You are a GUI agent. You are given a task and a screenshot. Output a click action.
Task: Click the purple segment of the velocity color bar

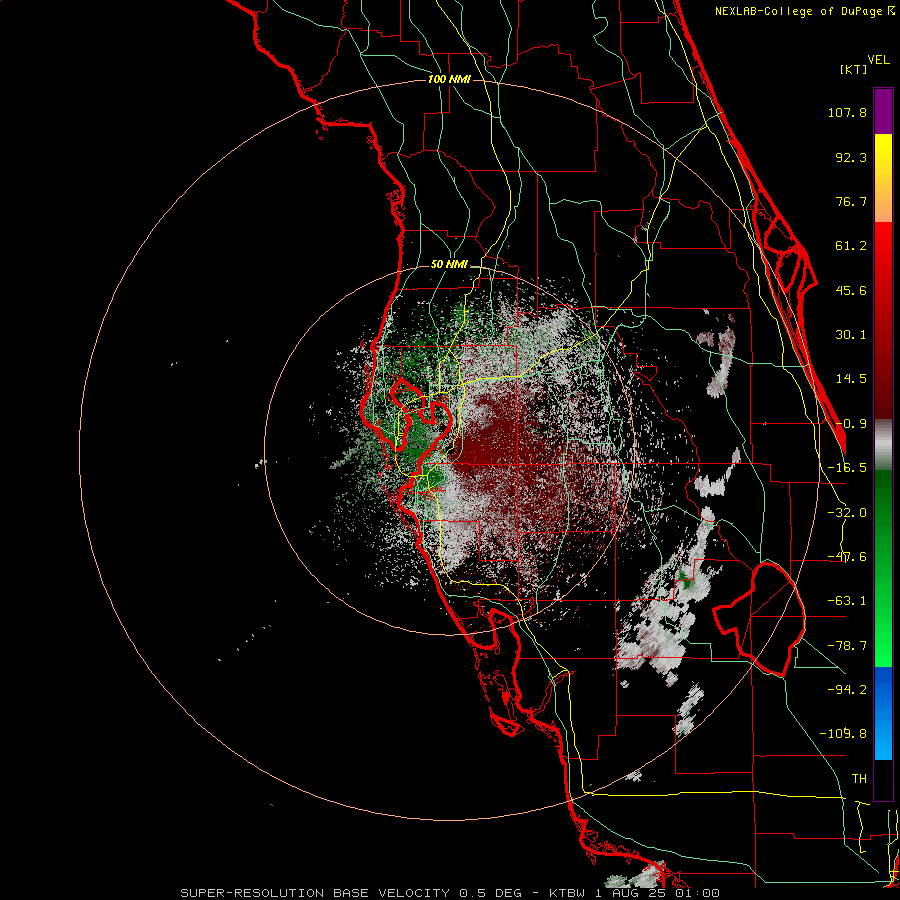tap(883, 111)
